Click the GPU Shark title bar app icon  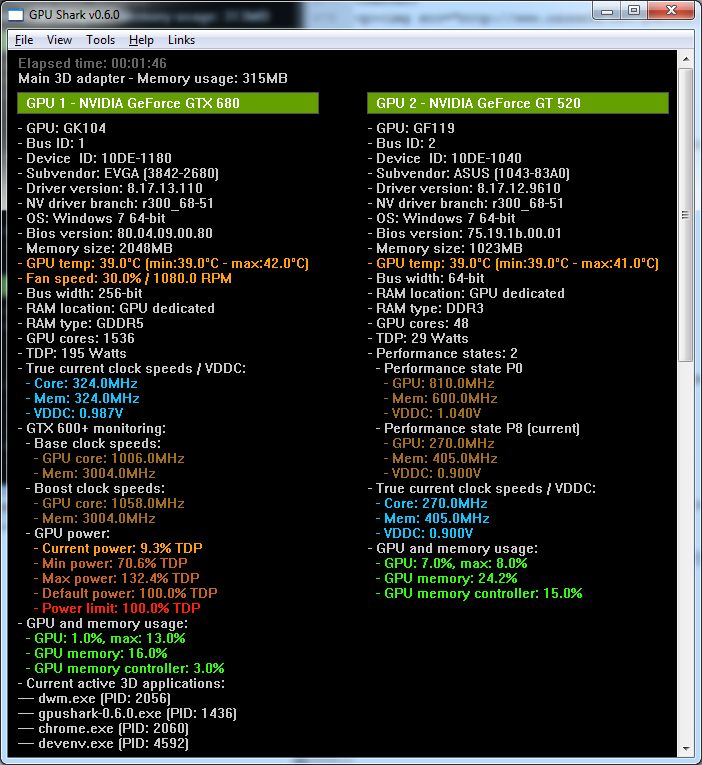click(16, 15)
